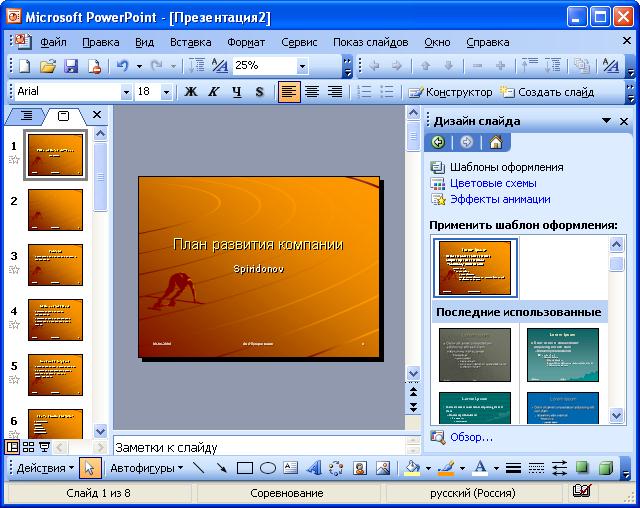The image size is (640, 508).
Task: Open the Автофигуры menu
Action: [x=147, y=468]
